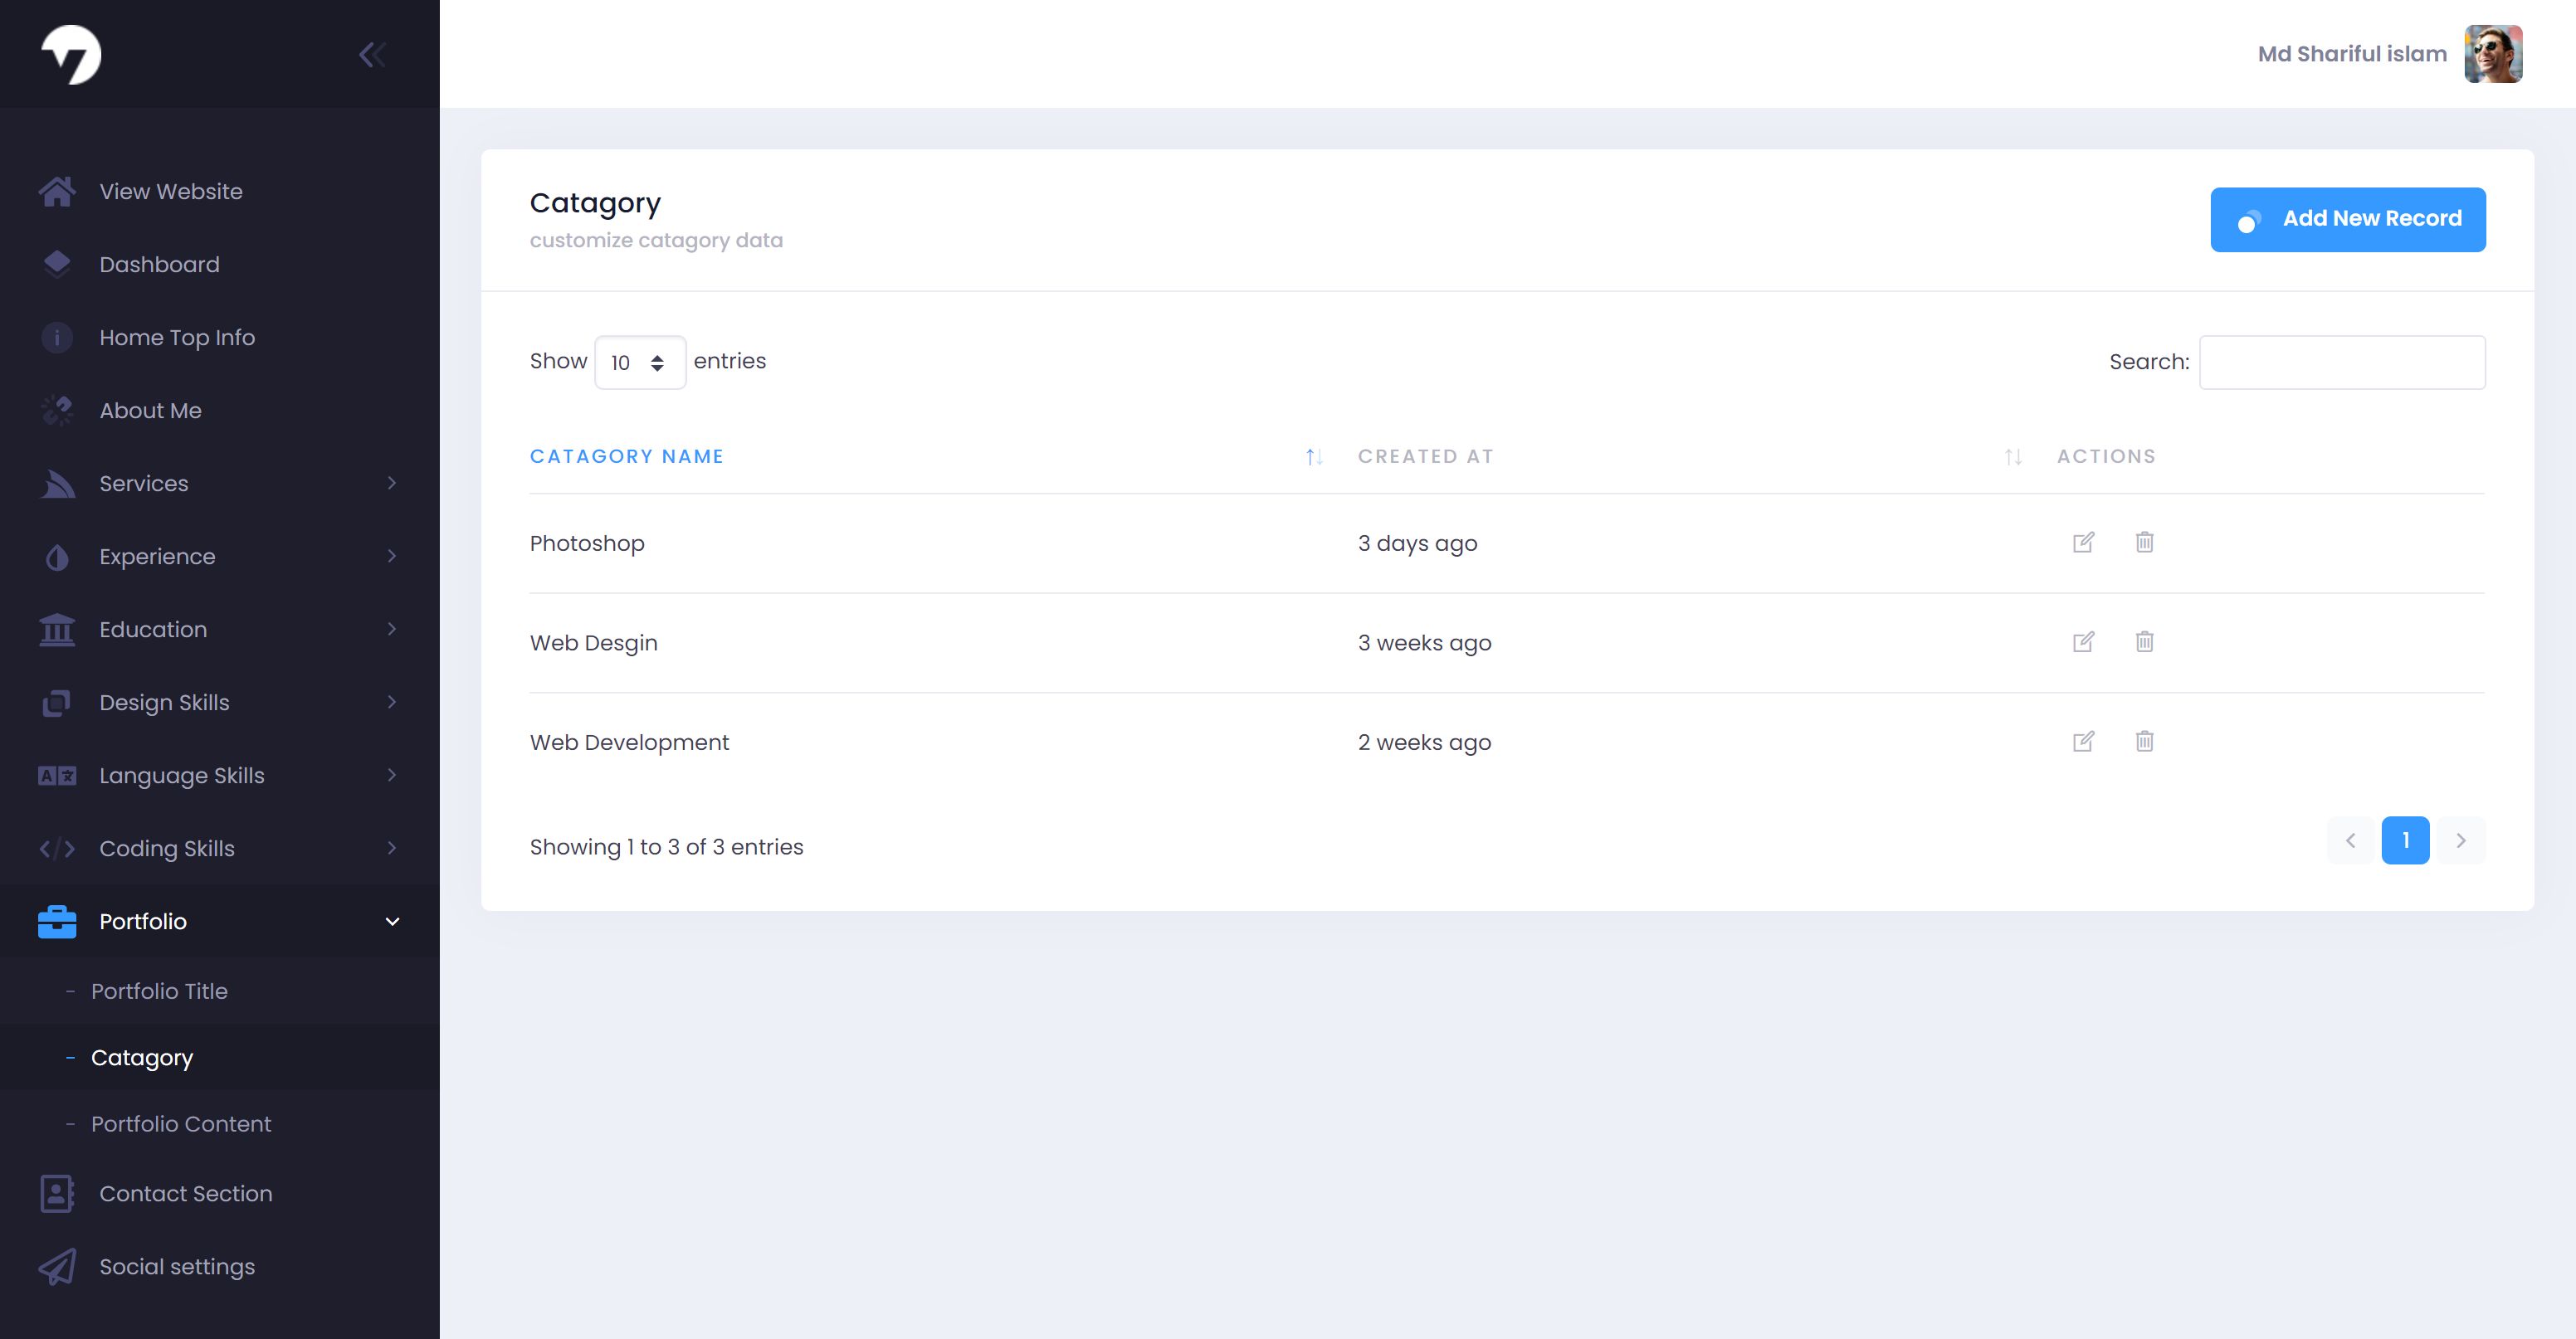Focus the Search input field
The height and width of the screenshot is (1339, 2576).
tap(2342, 362)
